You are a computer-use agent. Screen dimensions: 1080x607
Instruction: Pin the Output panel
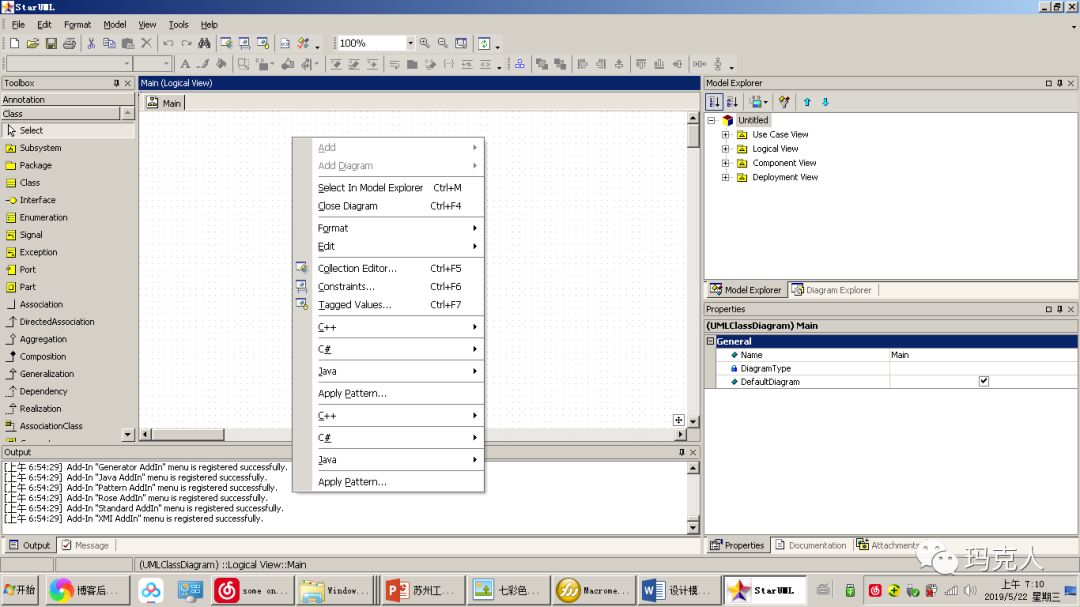(x=682, y=453)
